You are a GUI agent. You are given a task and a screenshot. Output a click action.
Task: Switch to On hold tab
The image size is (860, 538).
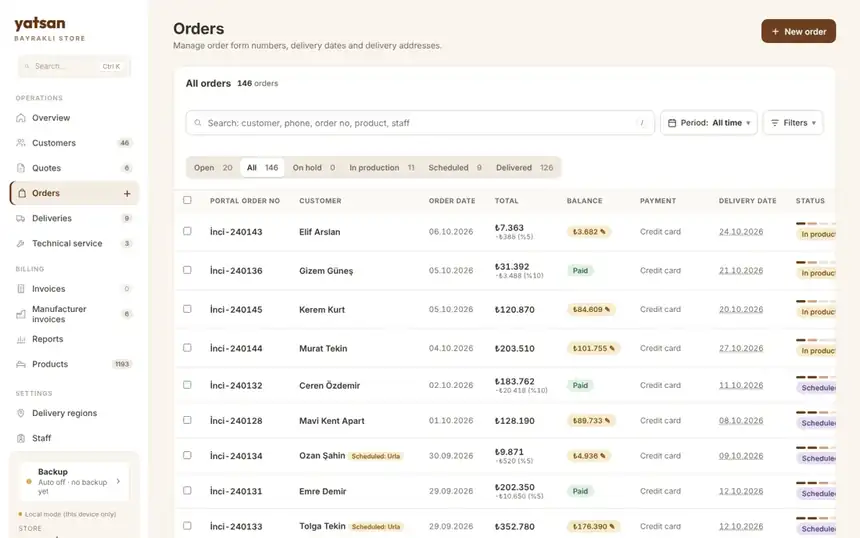[x=313, y=168]
